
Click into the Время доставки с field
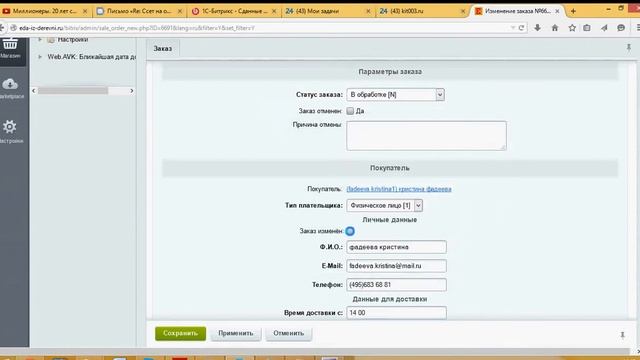(396, 313)
